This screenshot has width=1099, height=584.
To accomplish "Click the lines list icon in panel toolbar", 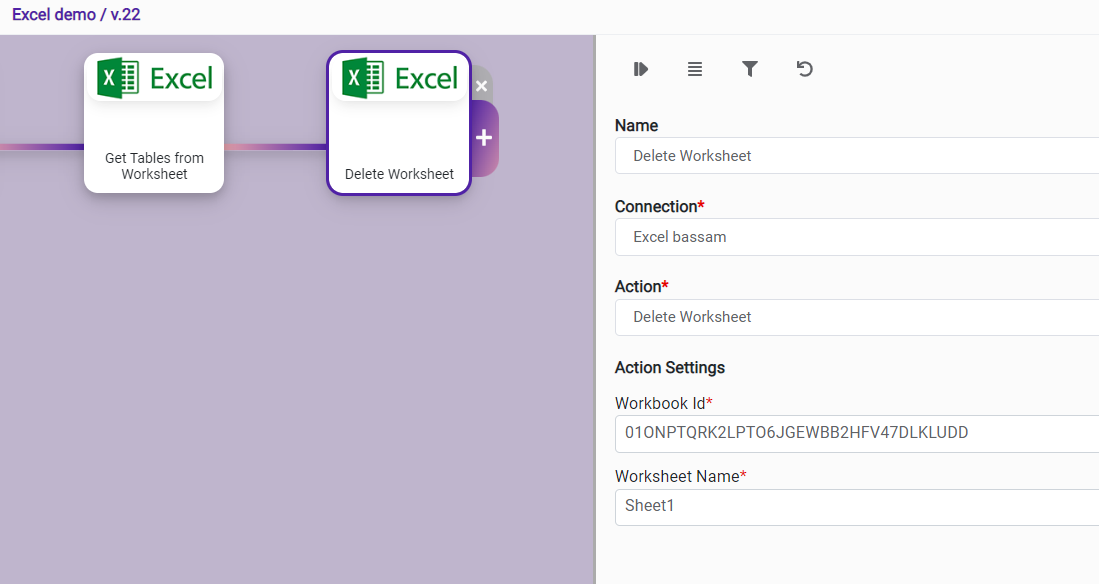I will 695,69.
